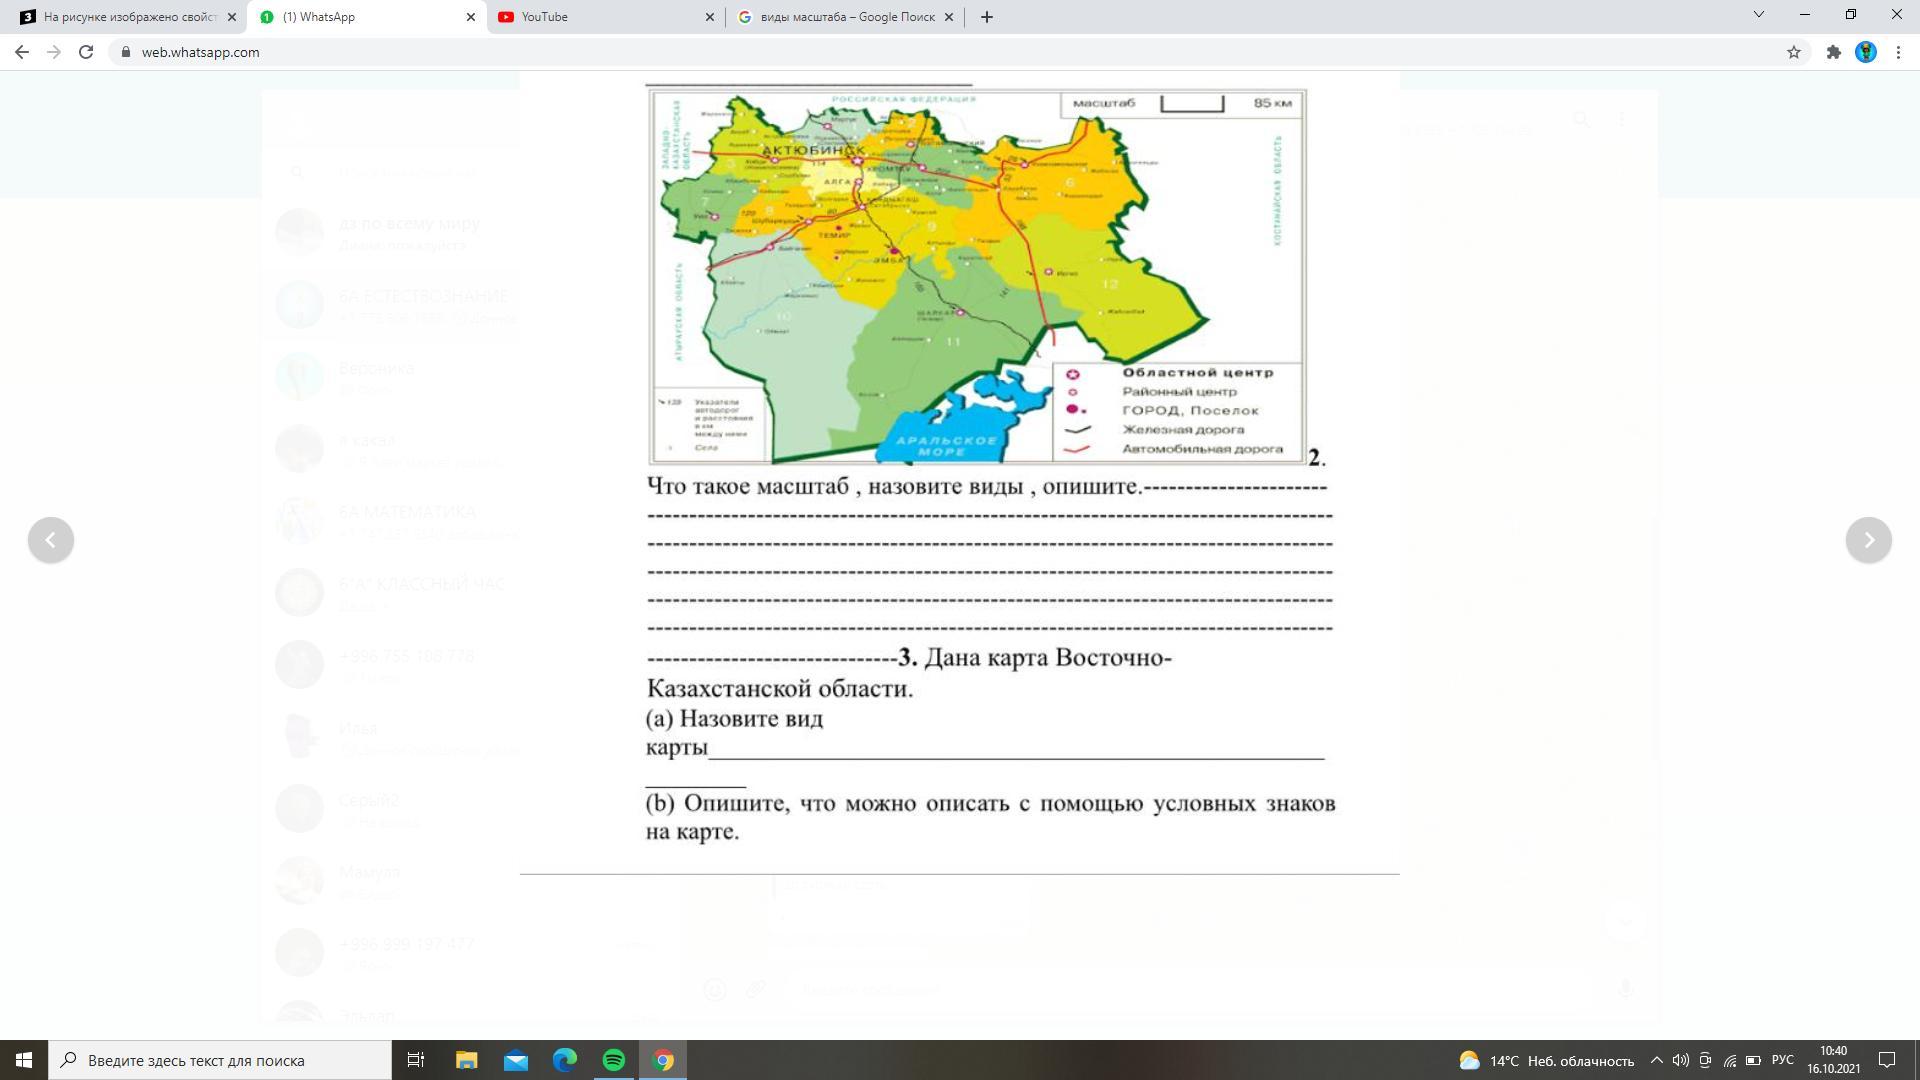Go to the previous image with left arrow

pos(51,540)
